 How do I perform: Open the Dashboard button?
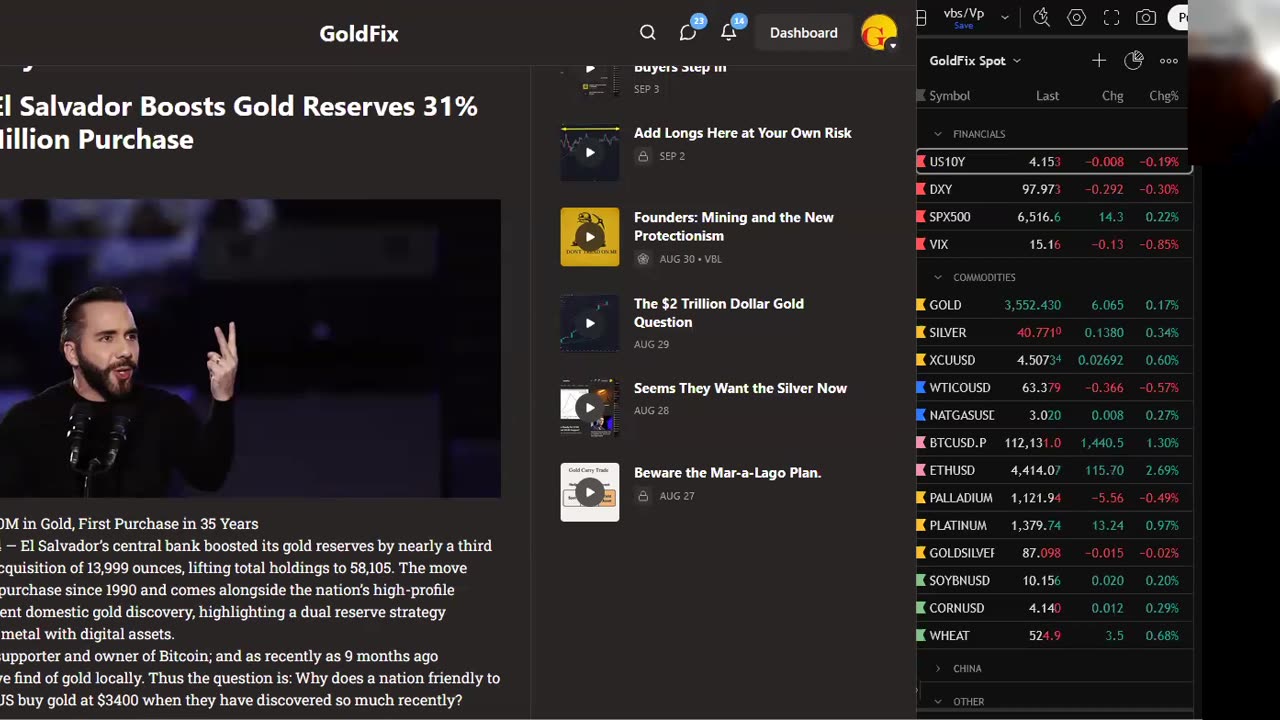click(x=803, y=33)
